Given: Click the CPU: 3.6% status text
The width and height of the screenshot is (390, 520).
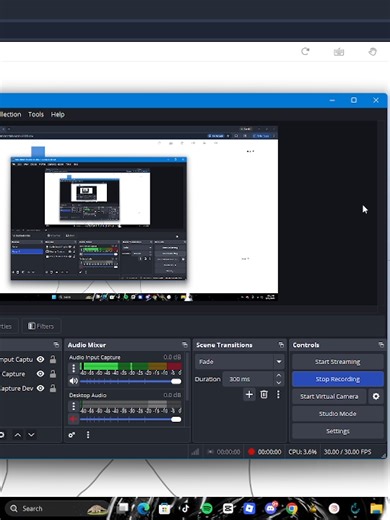Looking at the screenshot, I should [302, 452].
